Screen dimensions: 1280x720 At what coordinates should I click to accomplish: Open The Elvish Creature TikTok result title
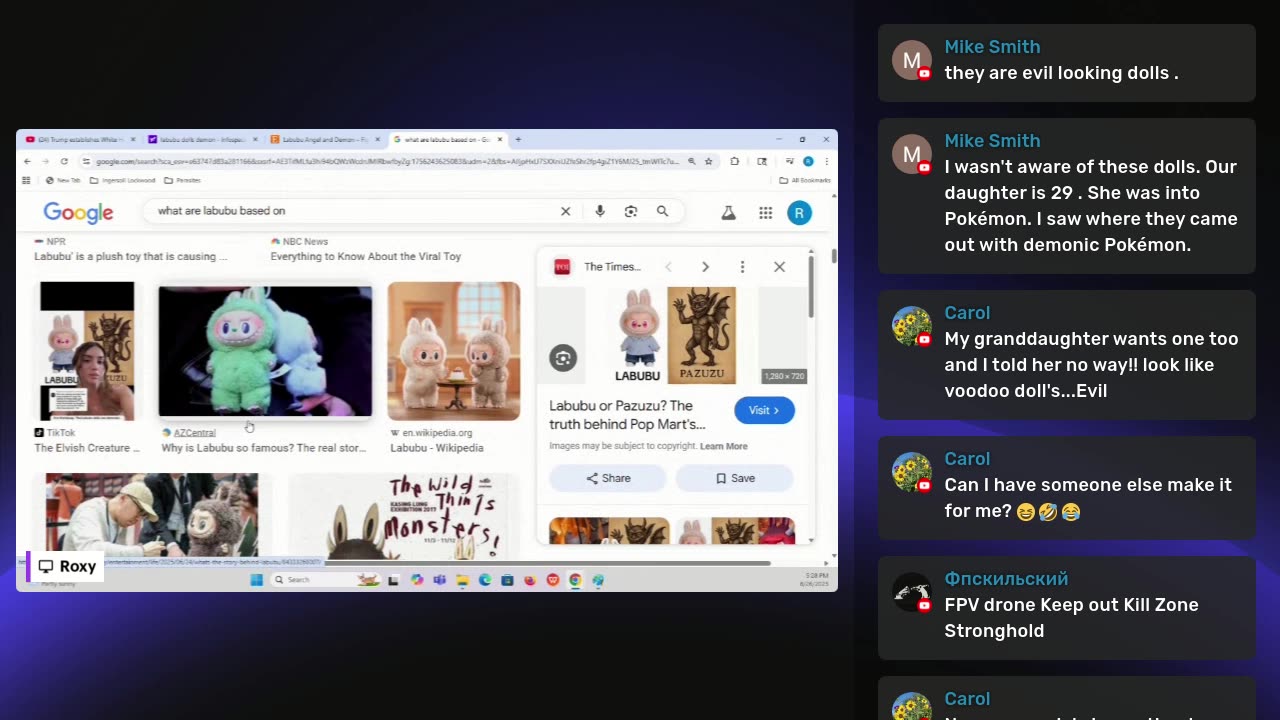88,448
